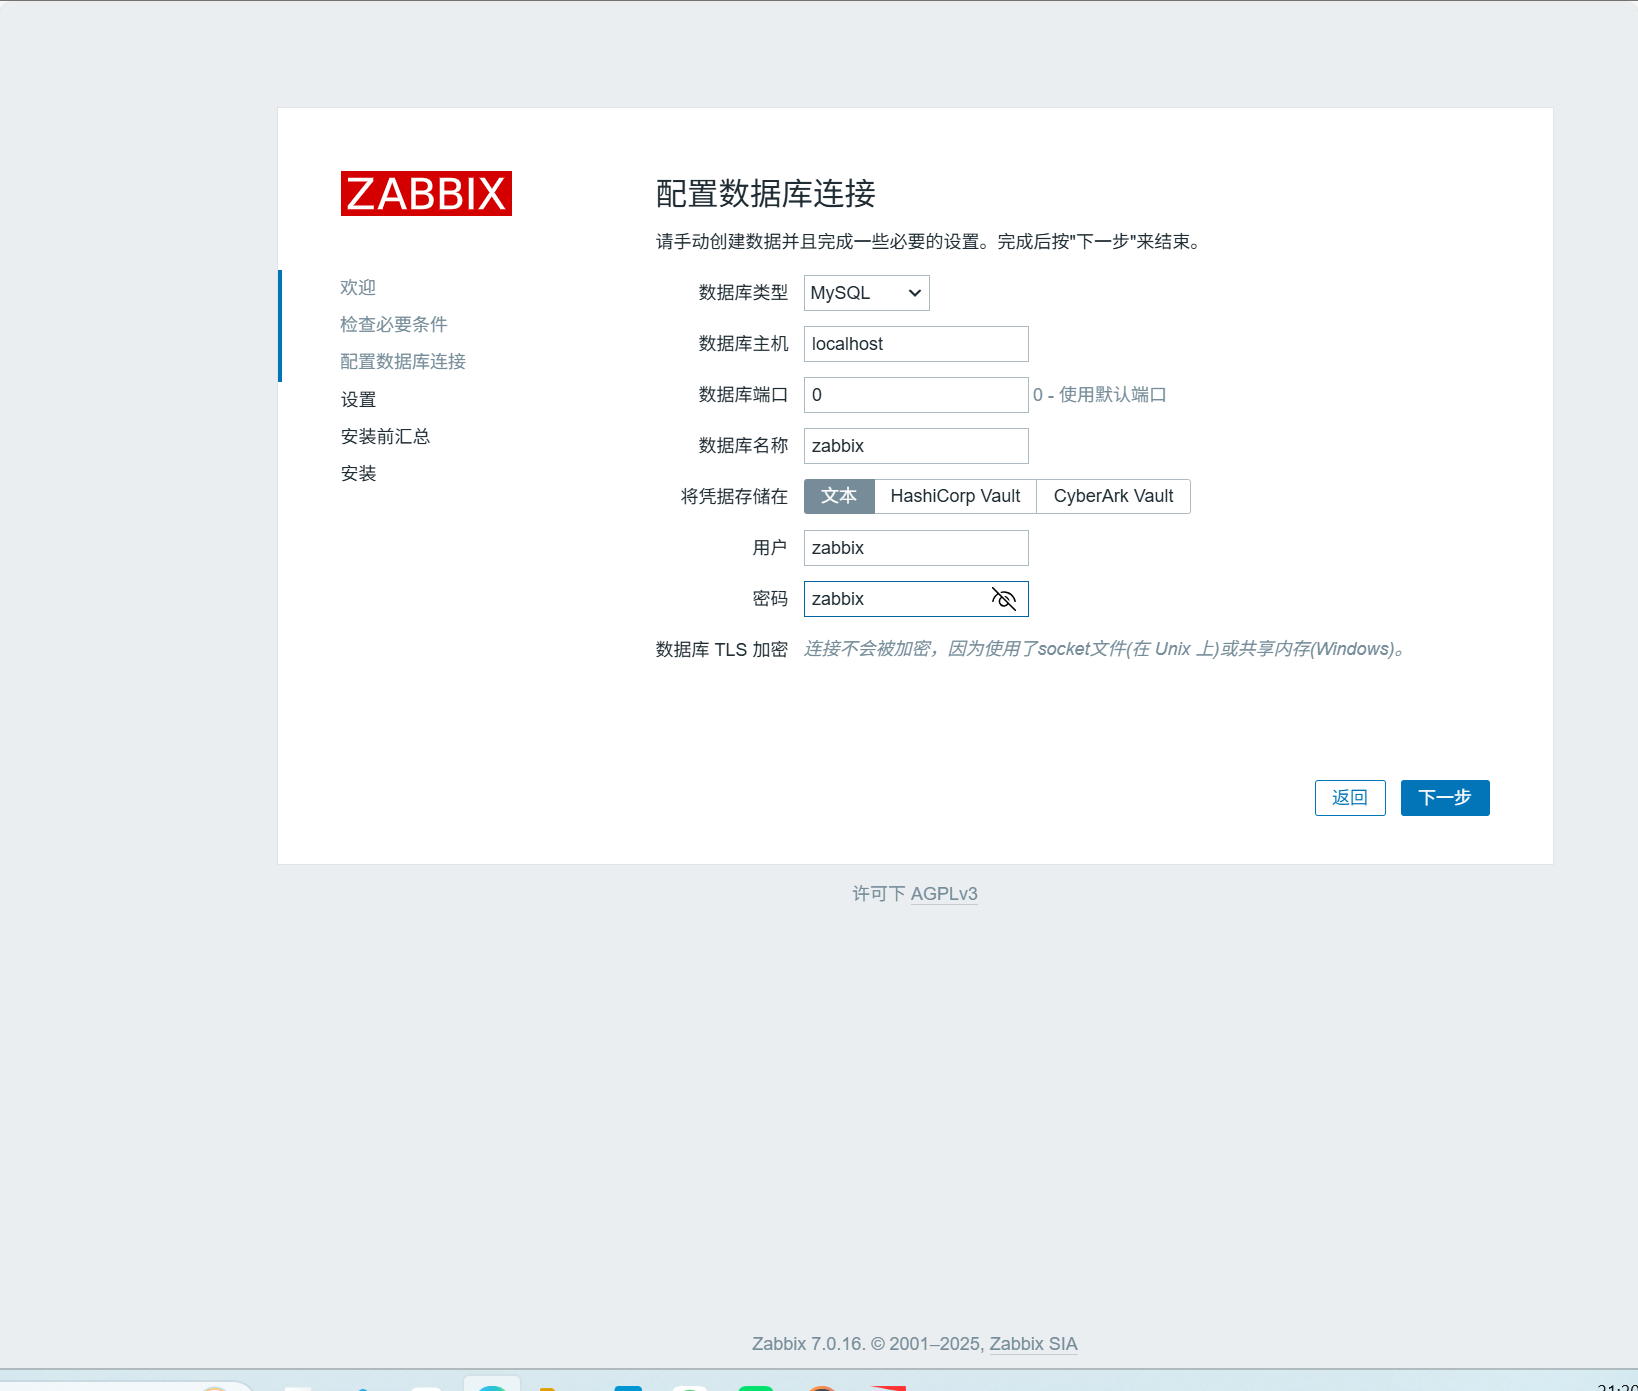Select CyberArk Vault storage option
The height and width of the screenshot is (1391, 1638).
[x=1113, y=496]
